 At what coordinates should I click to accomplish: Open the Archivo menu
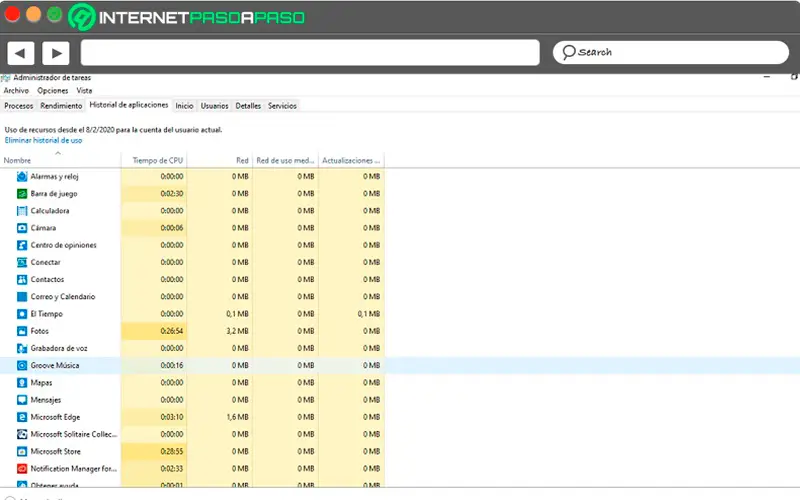tap(16, 91)
